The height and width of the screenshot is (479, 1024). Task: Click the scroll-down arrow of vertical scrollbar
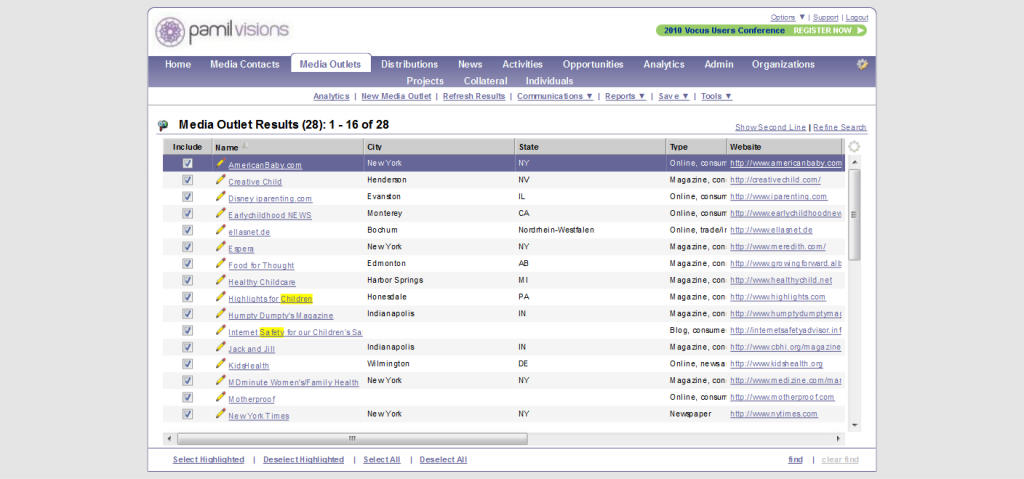854,425
